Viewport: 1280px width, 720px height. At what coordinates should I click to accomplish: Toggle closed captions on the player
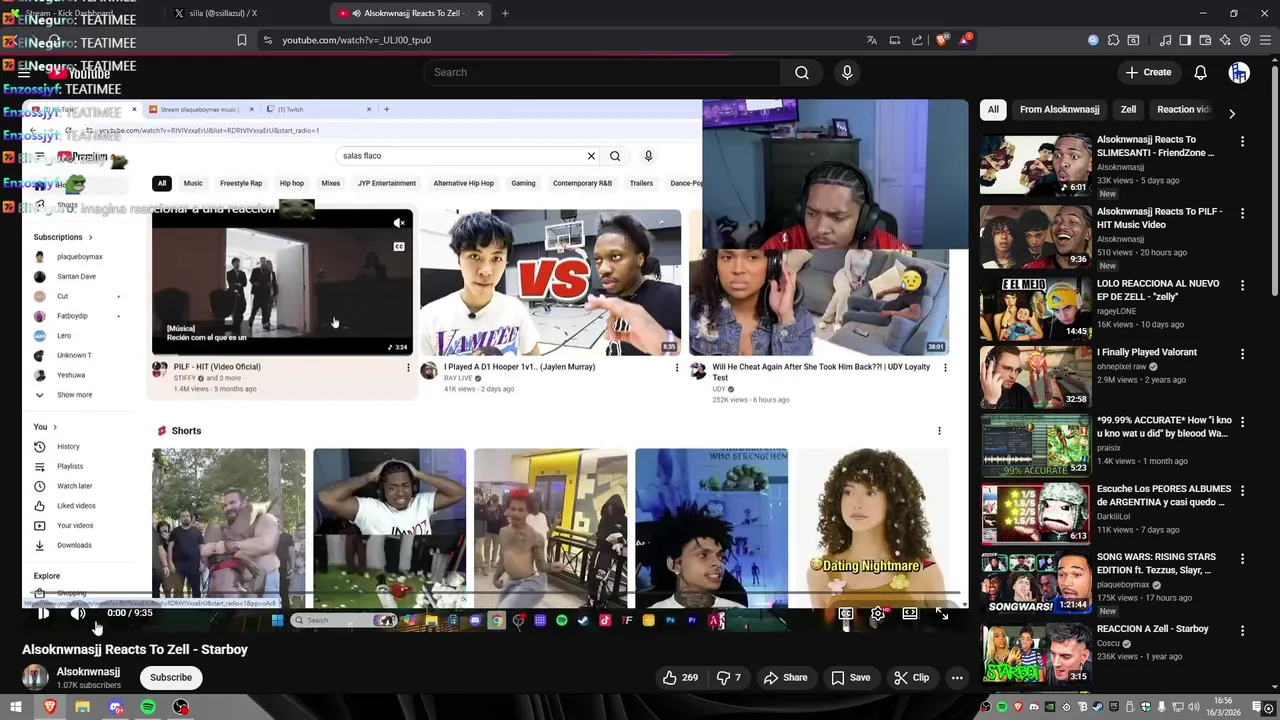[x=846, y=614]
